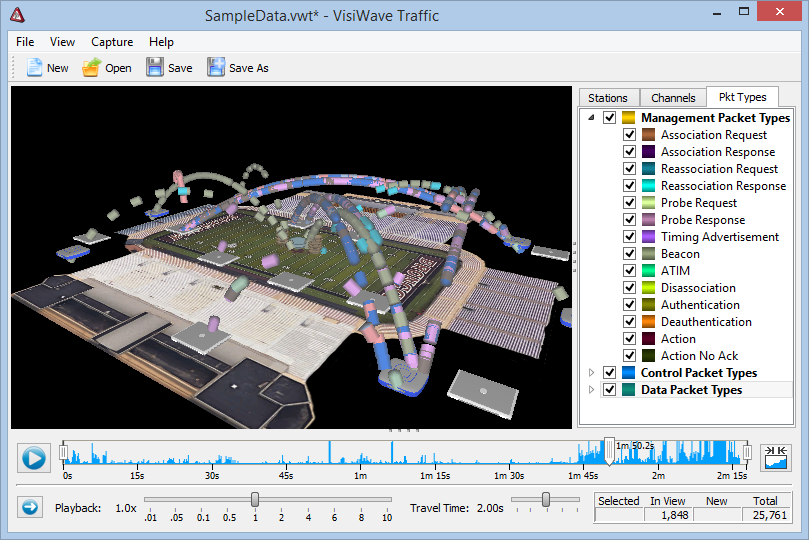Screen dimensions: 809x540
Task: Click the Reassociation Request teal swatch
Action: [648, 169]
